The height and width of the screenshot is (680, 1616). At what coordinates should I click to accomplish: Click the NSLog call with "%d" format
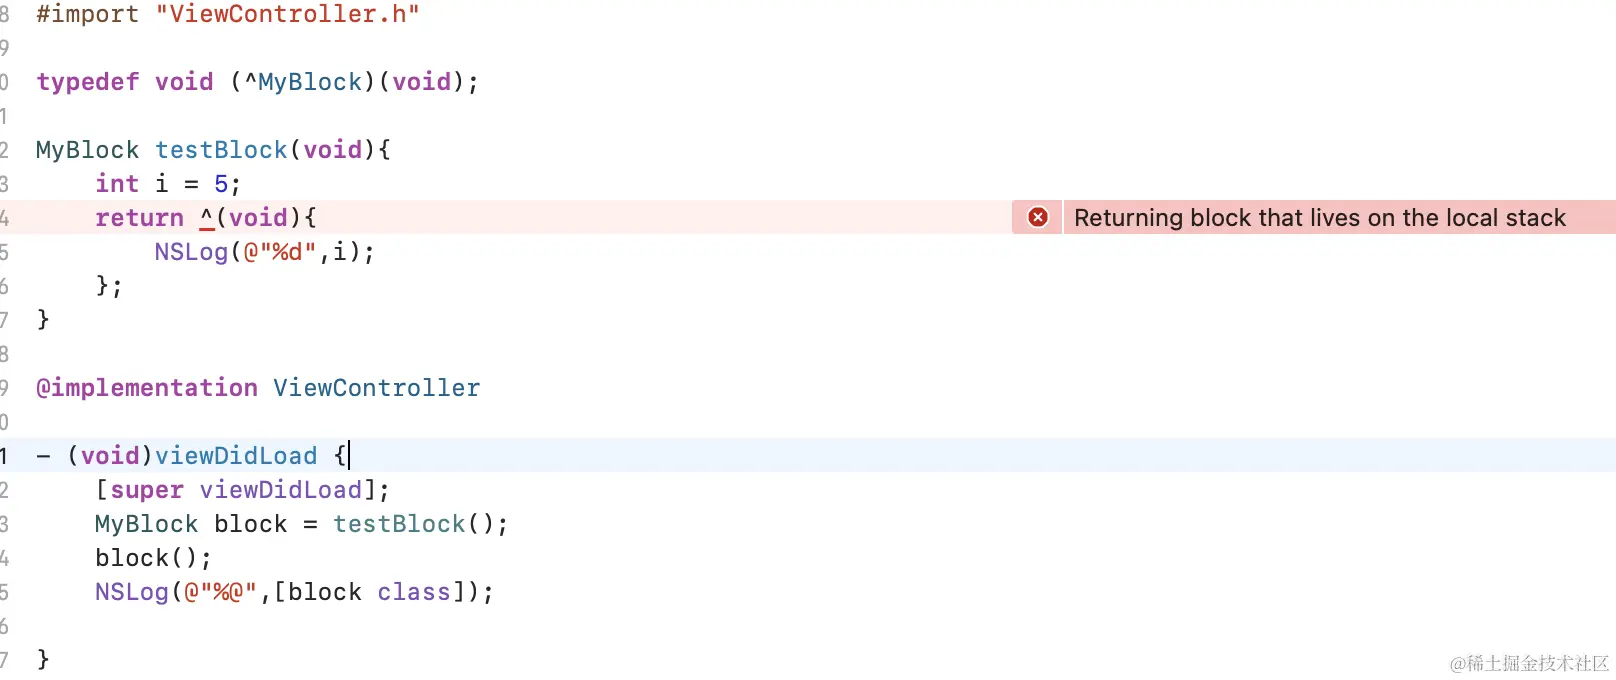(x=191, y=252)
